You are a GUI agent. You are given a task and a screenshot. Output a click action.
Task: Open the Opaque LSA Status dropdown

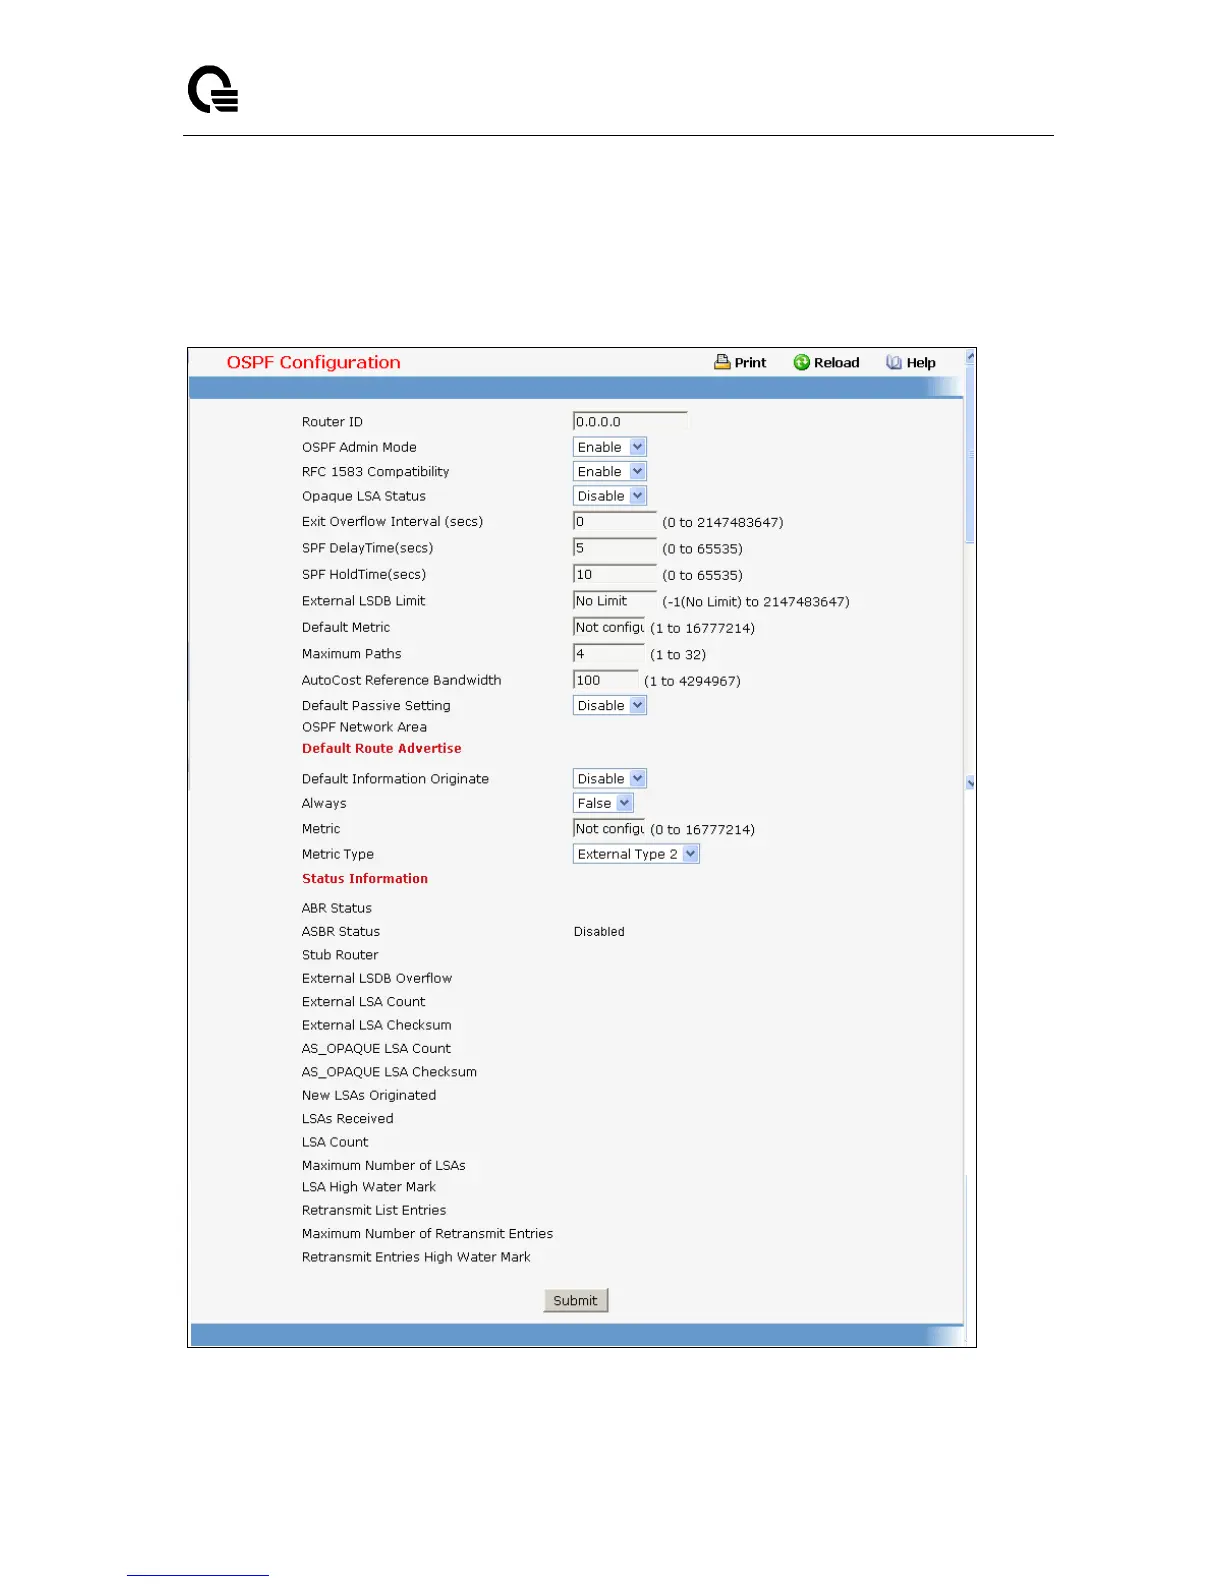610,496
